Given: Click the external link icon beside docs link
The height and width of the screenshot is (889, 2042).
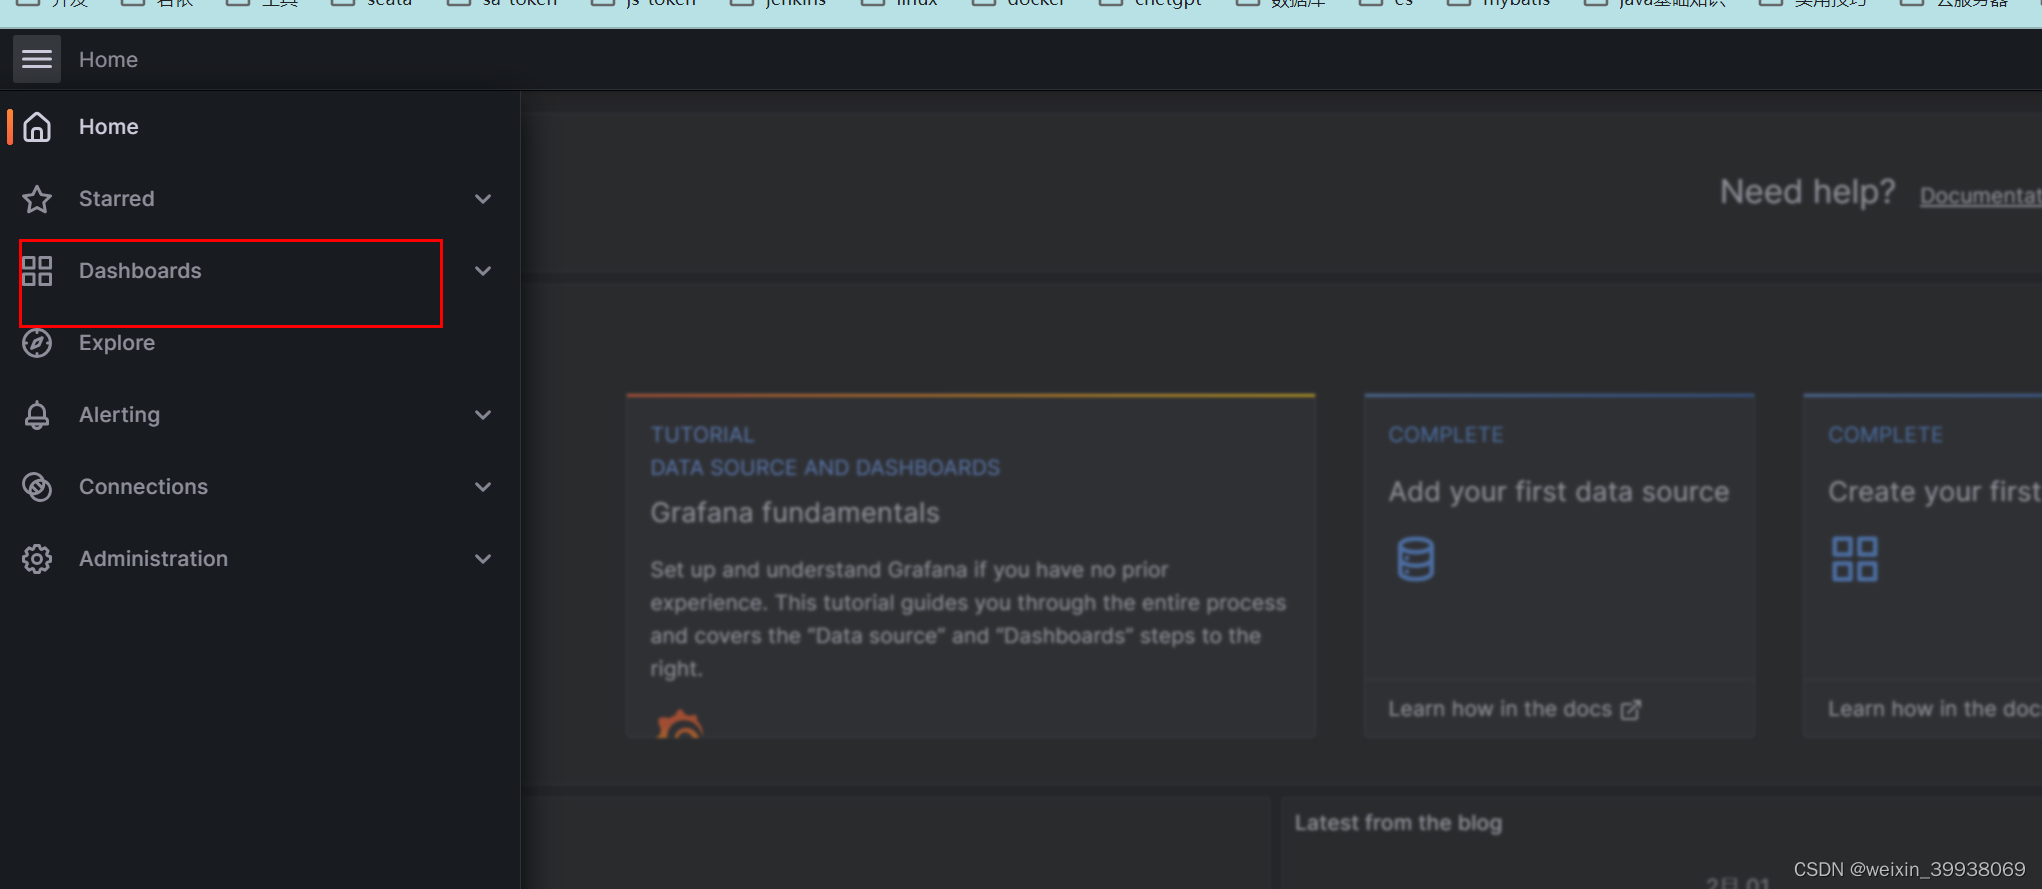Looking at the screenshot, I should pyautogui.click(x=1631, y=709).
